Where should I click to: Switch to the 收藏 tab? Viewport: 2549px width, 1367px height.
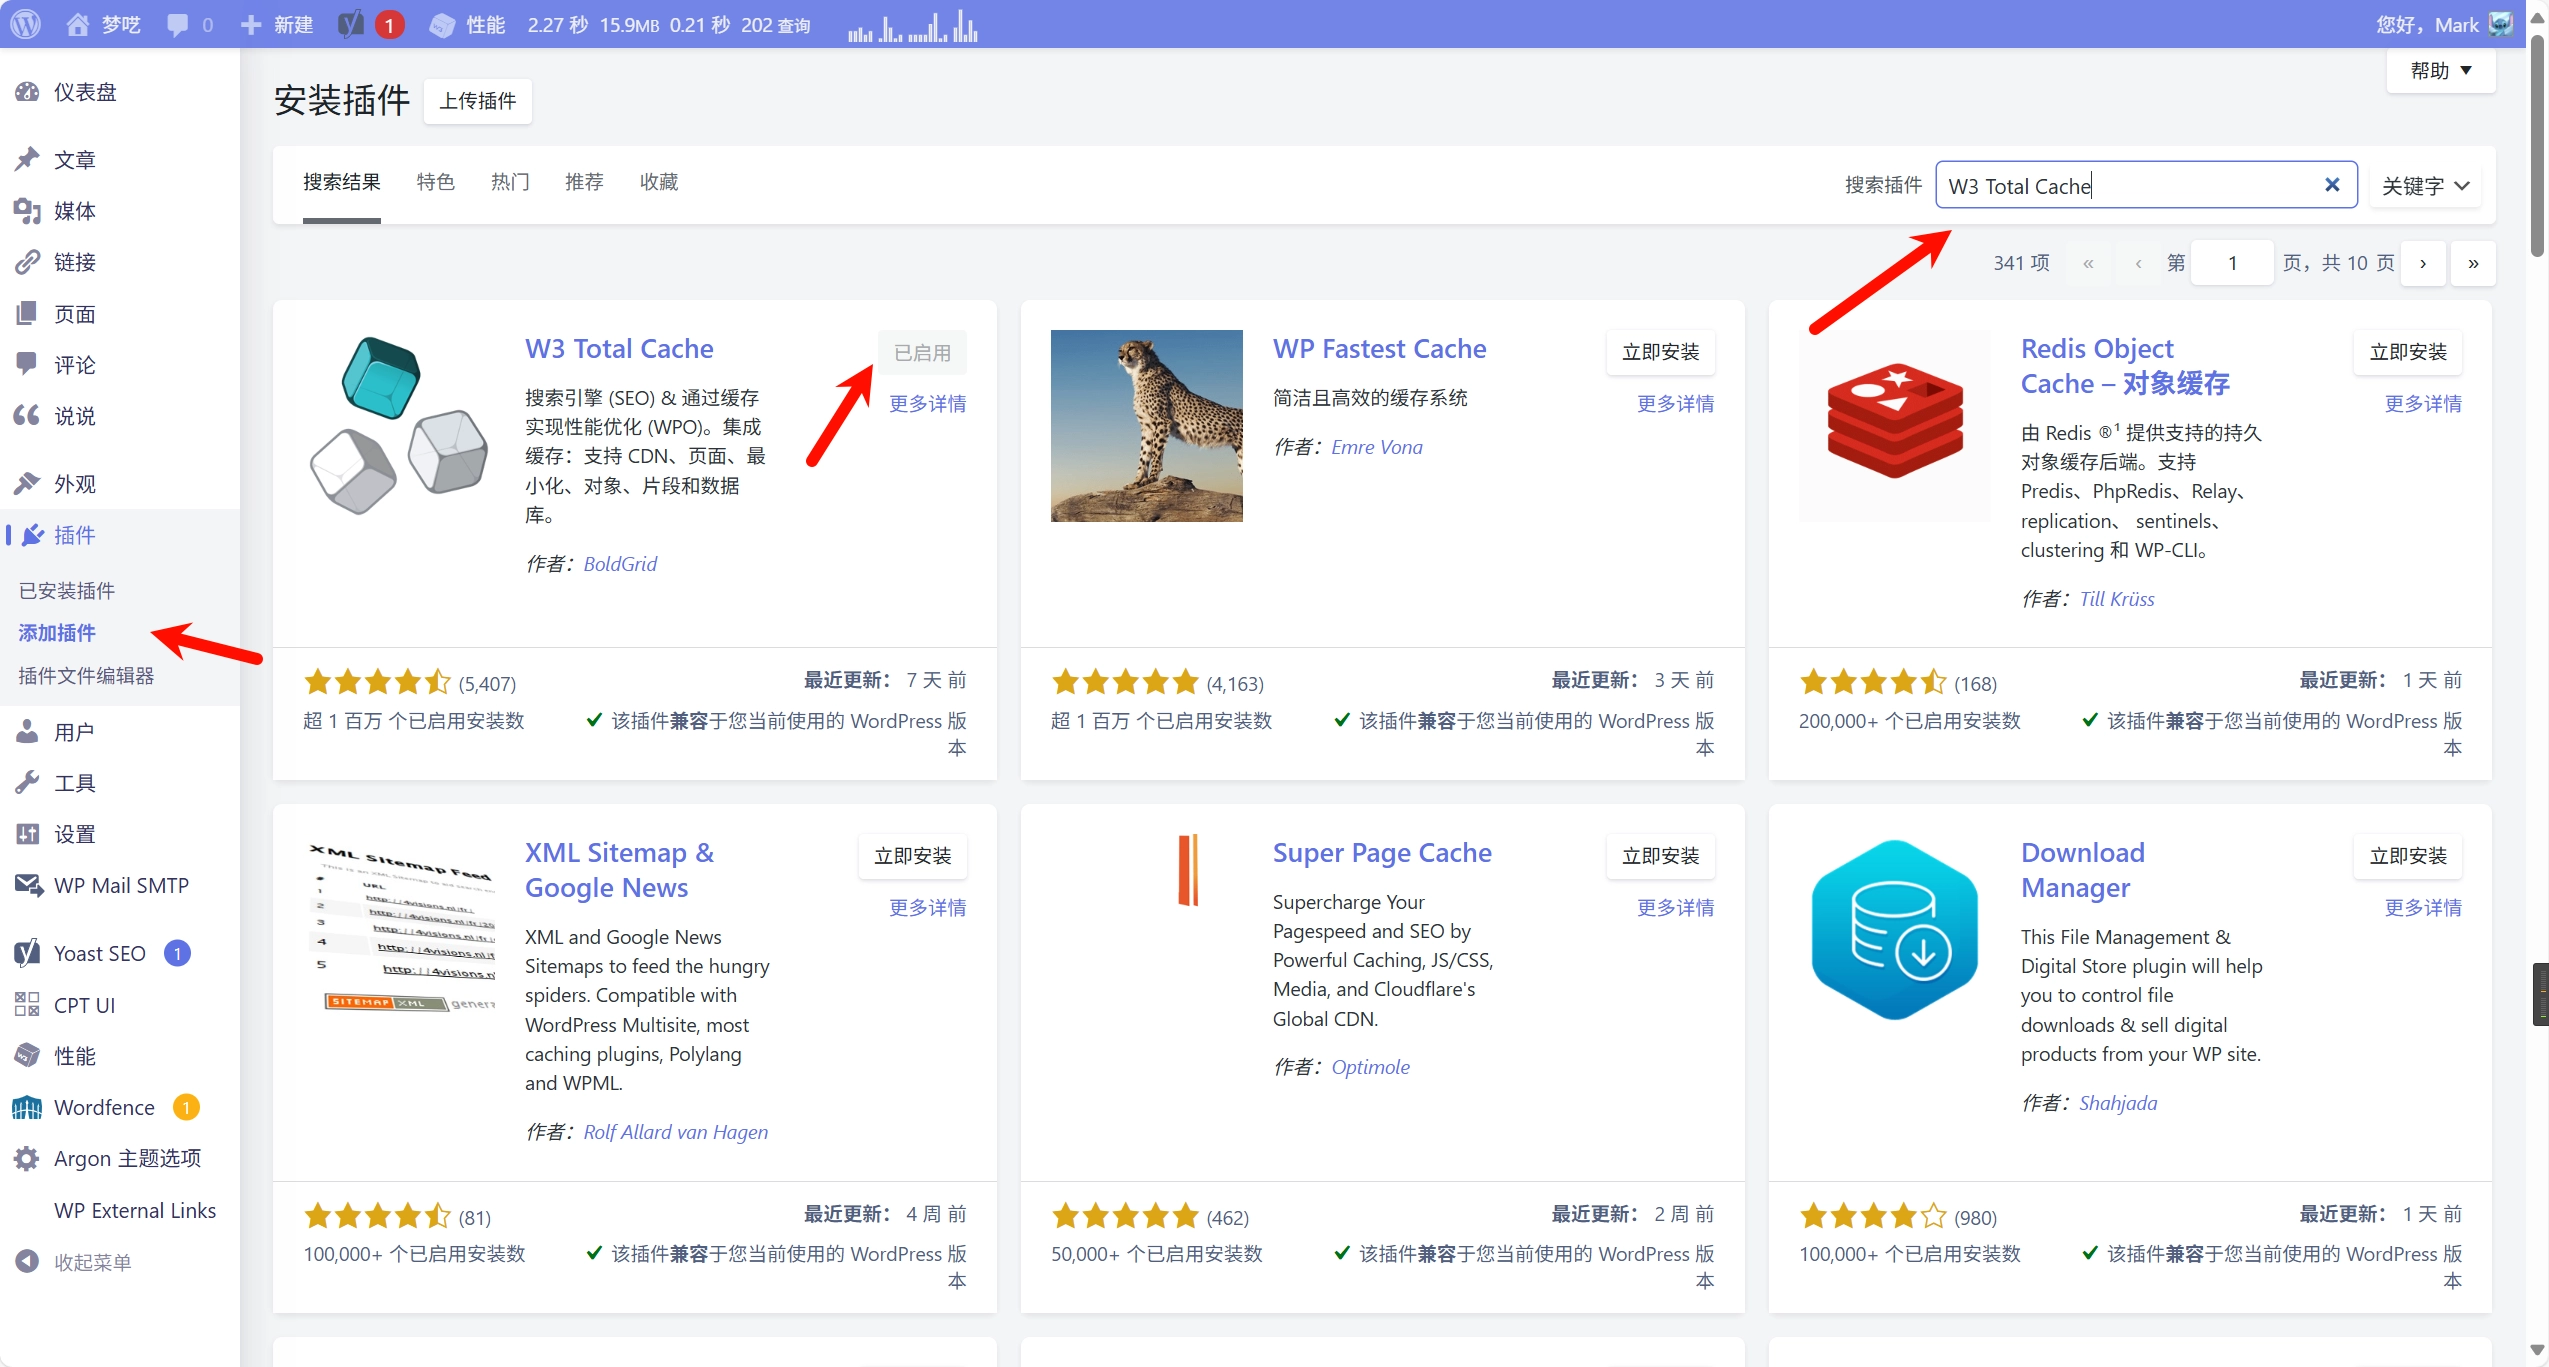click(x=659, y=182)
